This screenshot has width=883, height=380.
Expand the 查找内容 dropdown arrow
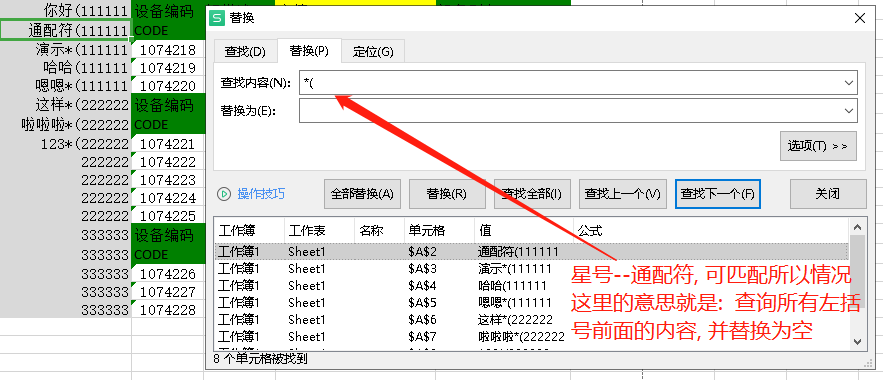pos(849,83)
